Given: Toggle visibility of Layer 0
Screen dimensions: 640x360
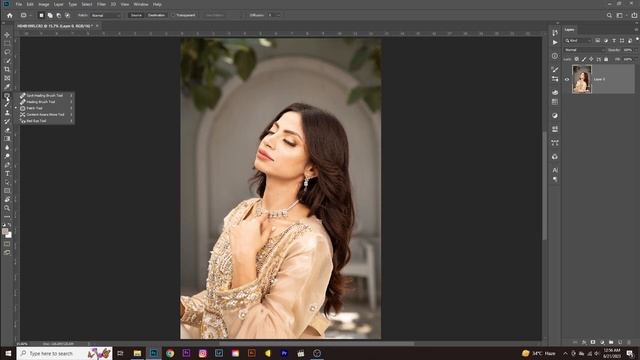Looking at the screenshot, I should coord(567,80).
